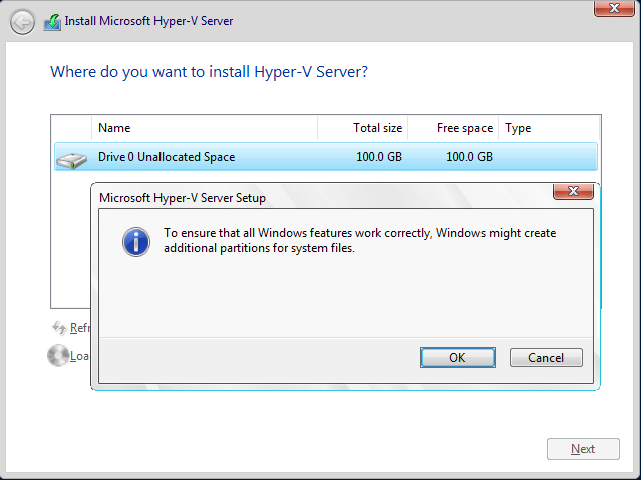Click the Load driver disc icon
Viewport: 641px width, 480px height.
[56, 355]
